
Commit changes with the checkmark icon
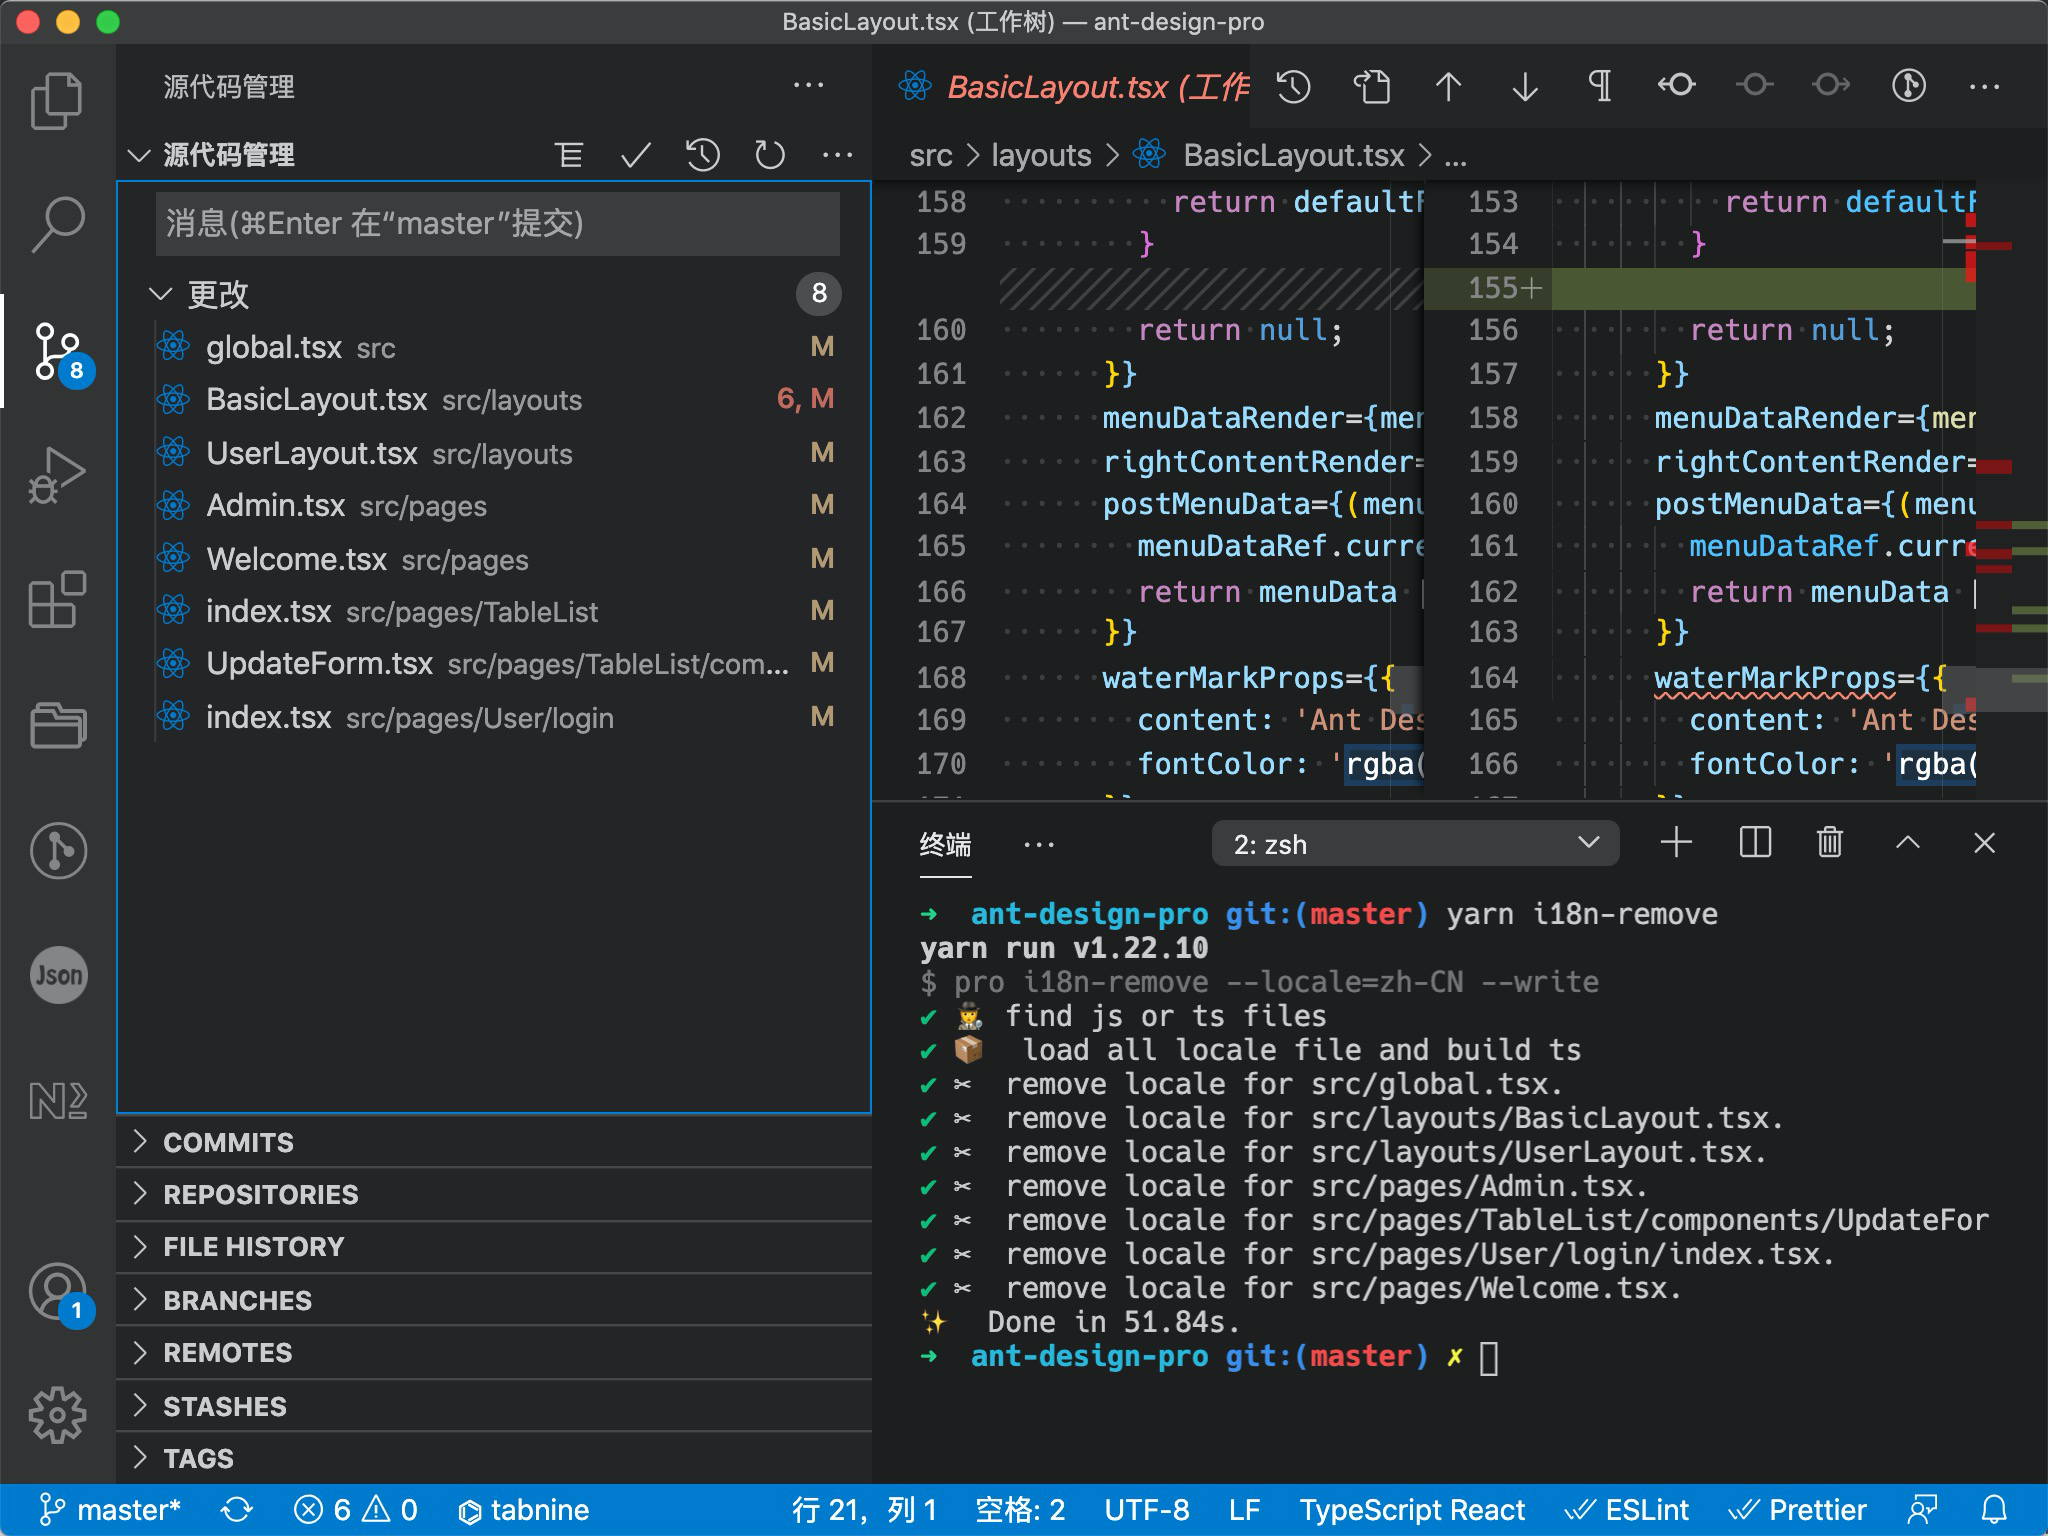click(635, 155)
